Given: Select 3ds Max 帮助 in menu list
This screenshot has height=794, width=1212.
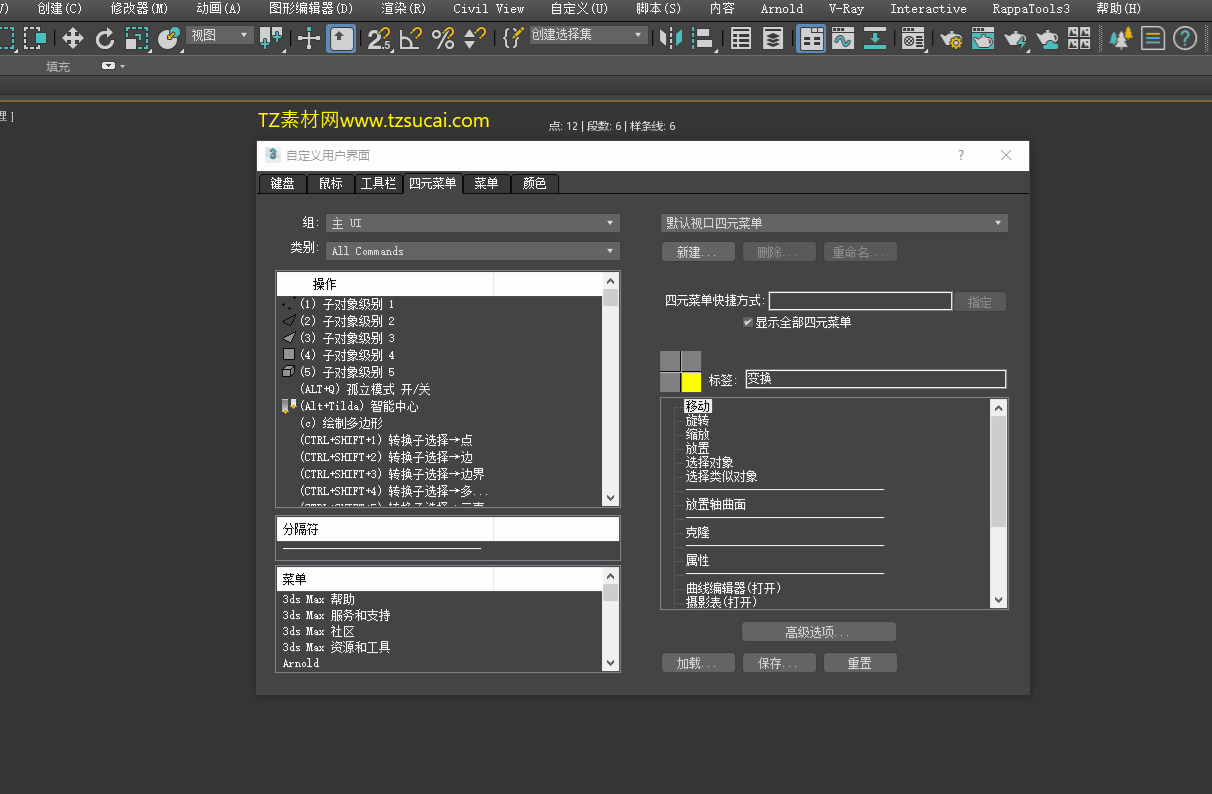Looking at the screenshot, I should click(x=318, y=599).
